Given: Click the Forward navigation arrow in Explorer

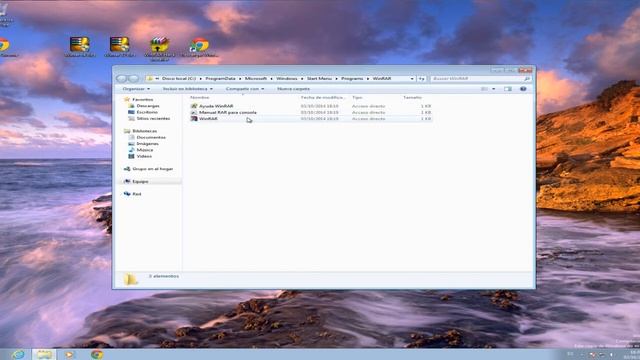Looking at the screenshot, I should pos(133,78).
